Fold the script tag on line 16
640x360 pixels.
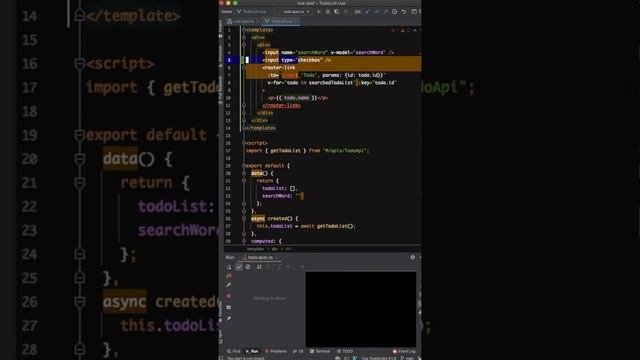(244, 143)
